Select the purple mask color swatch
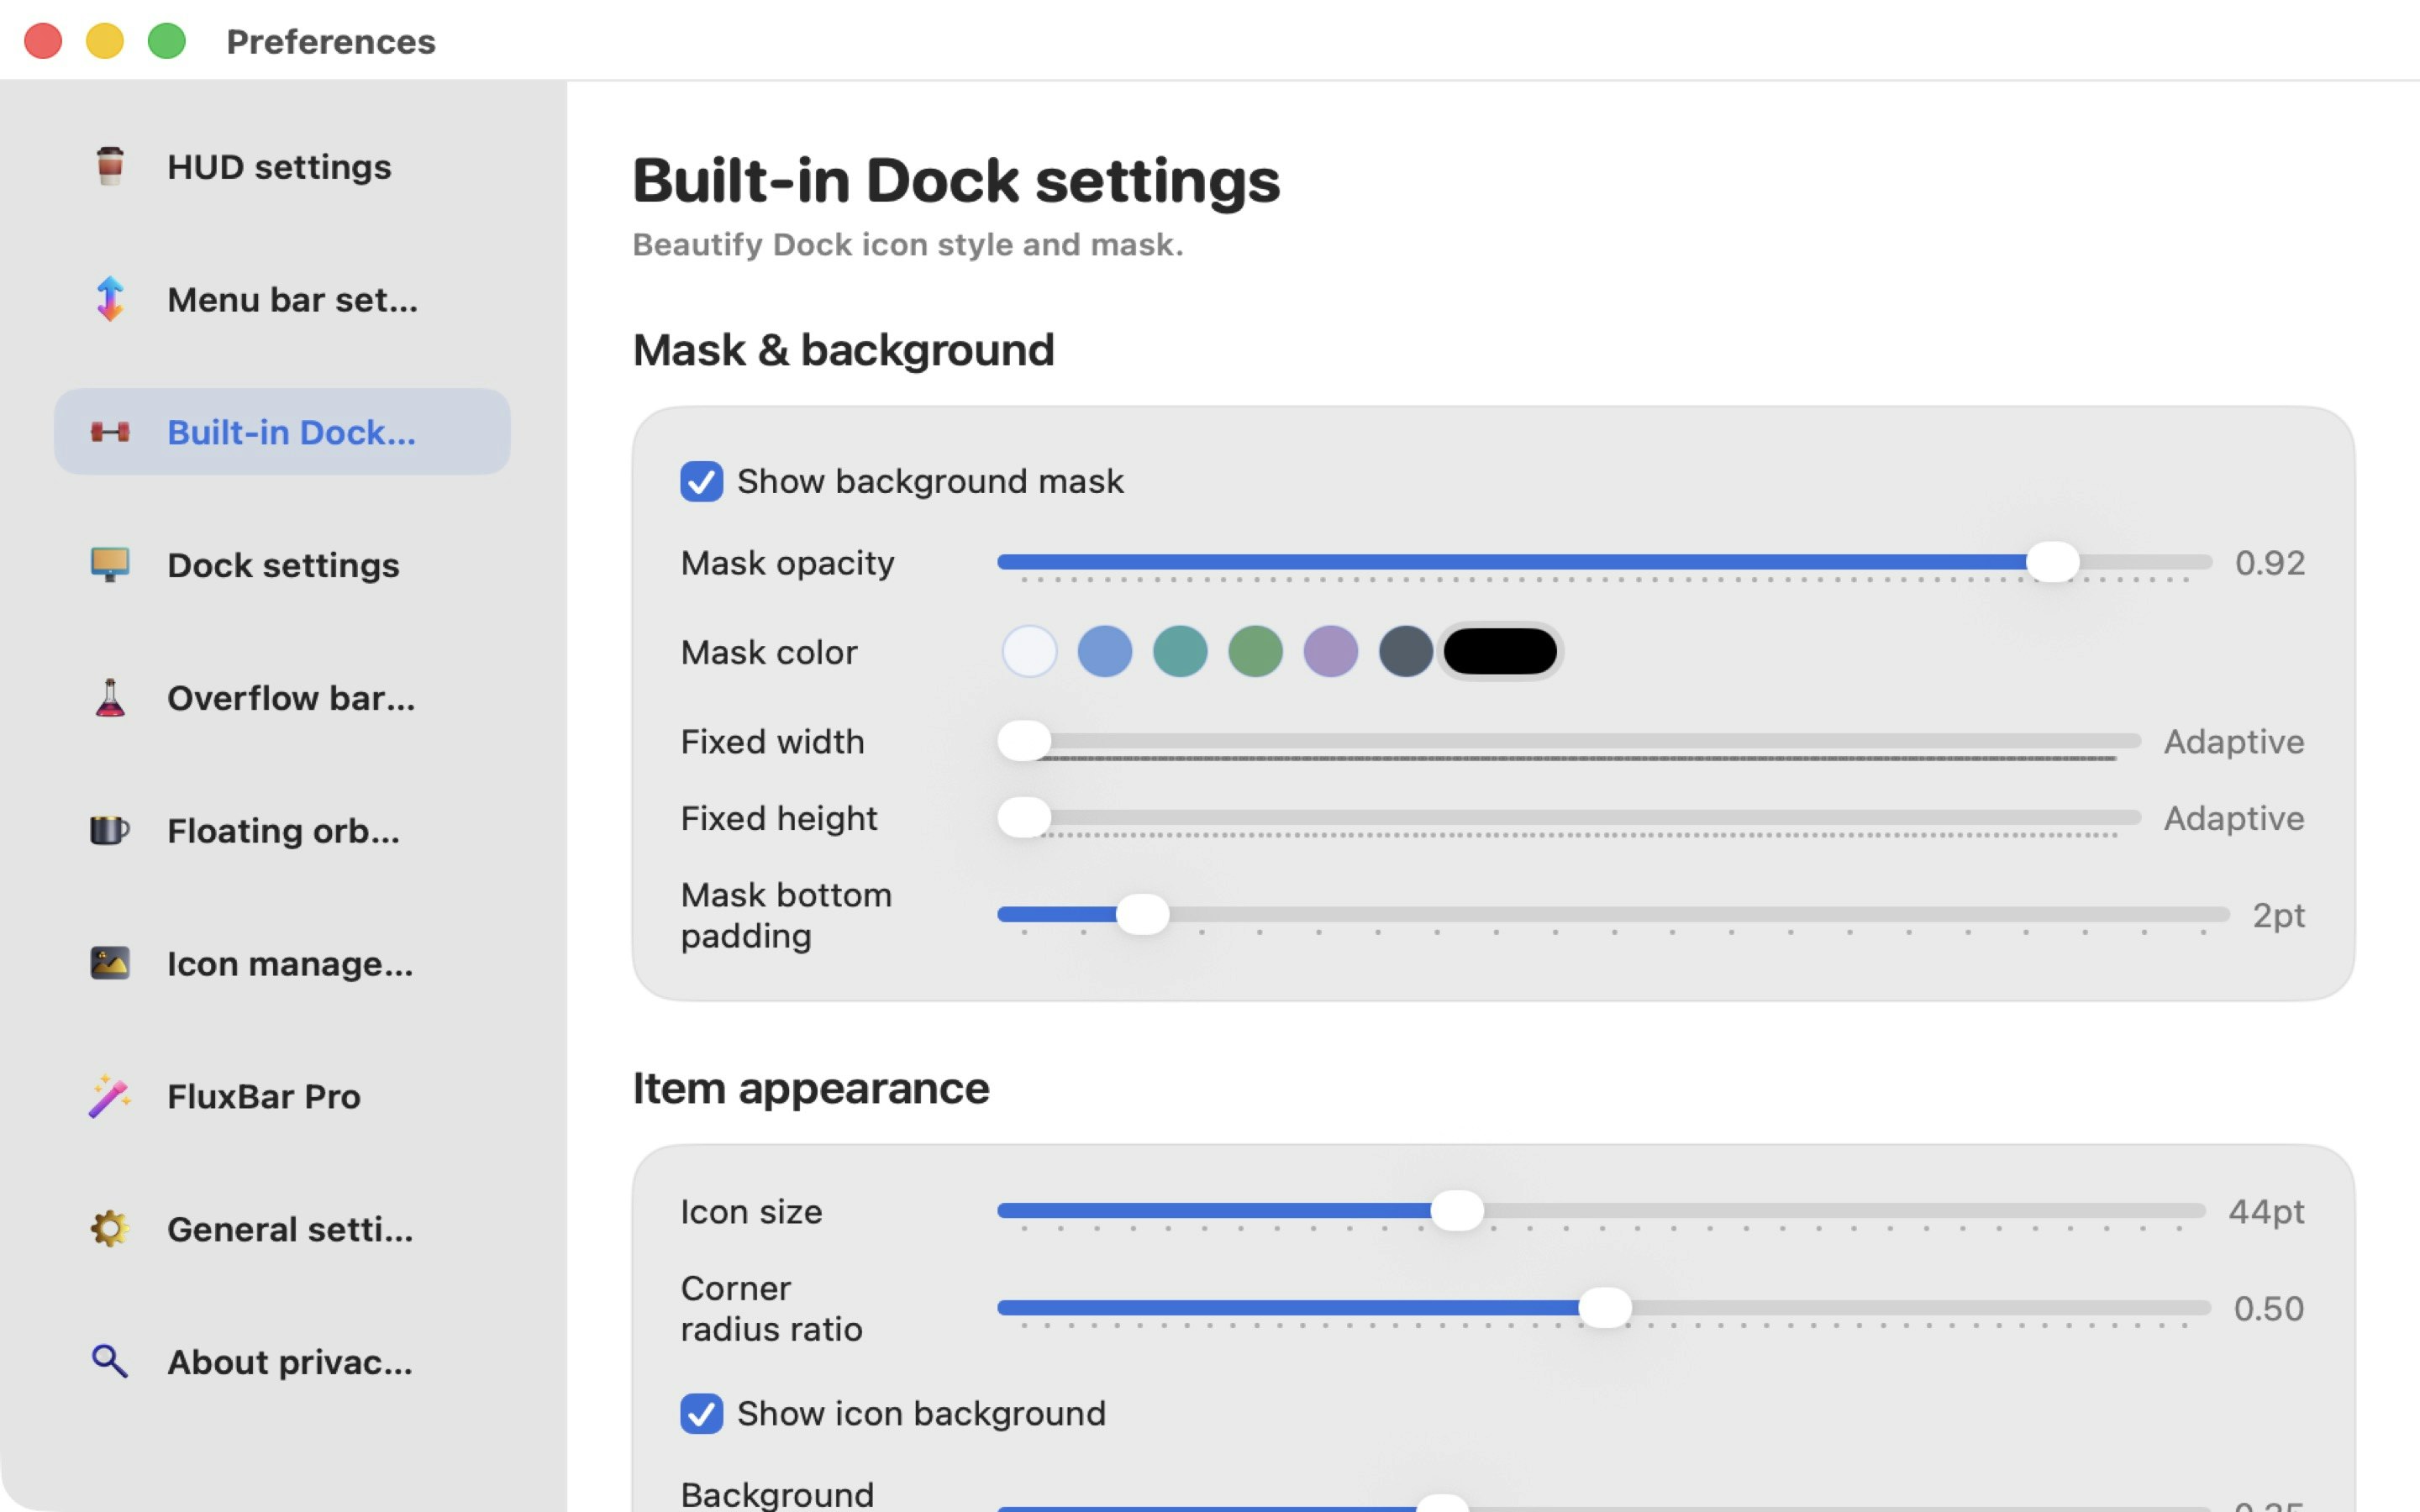2420x1512 pixels. [x=1330, y=651]
